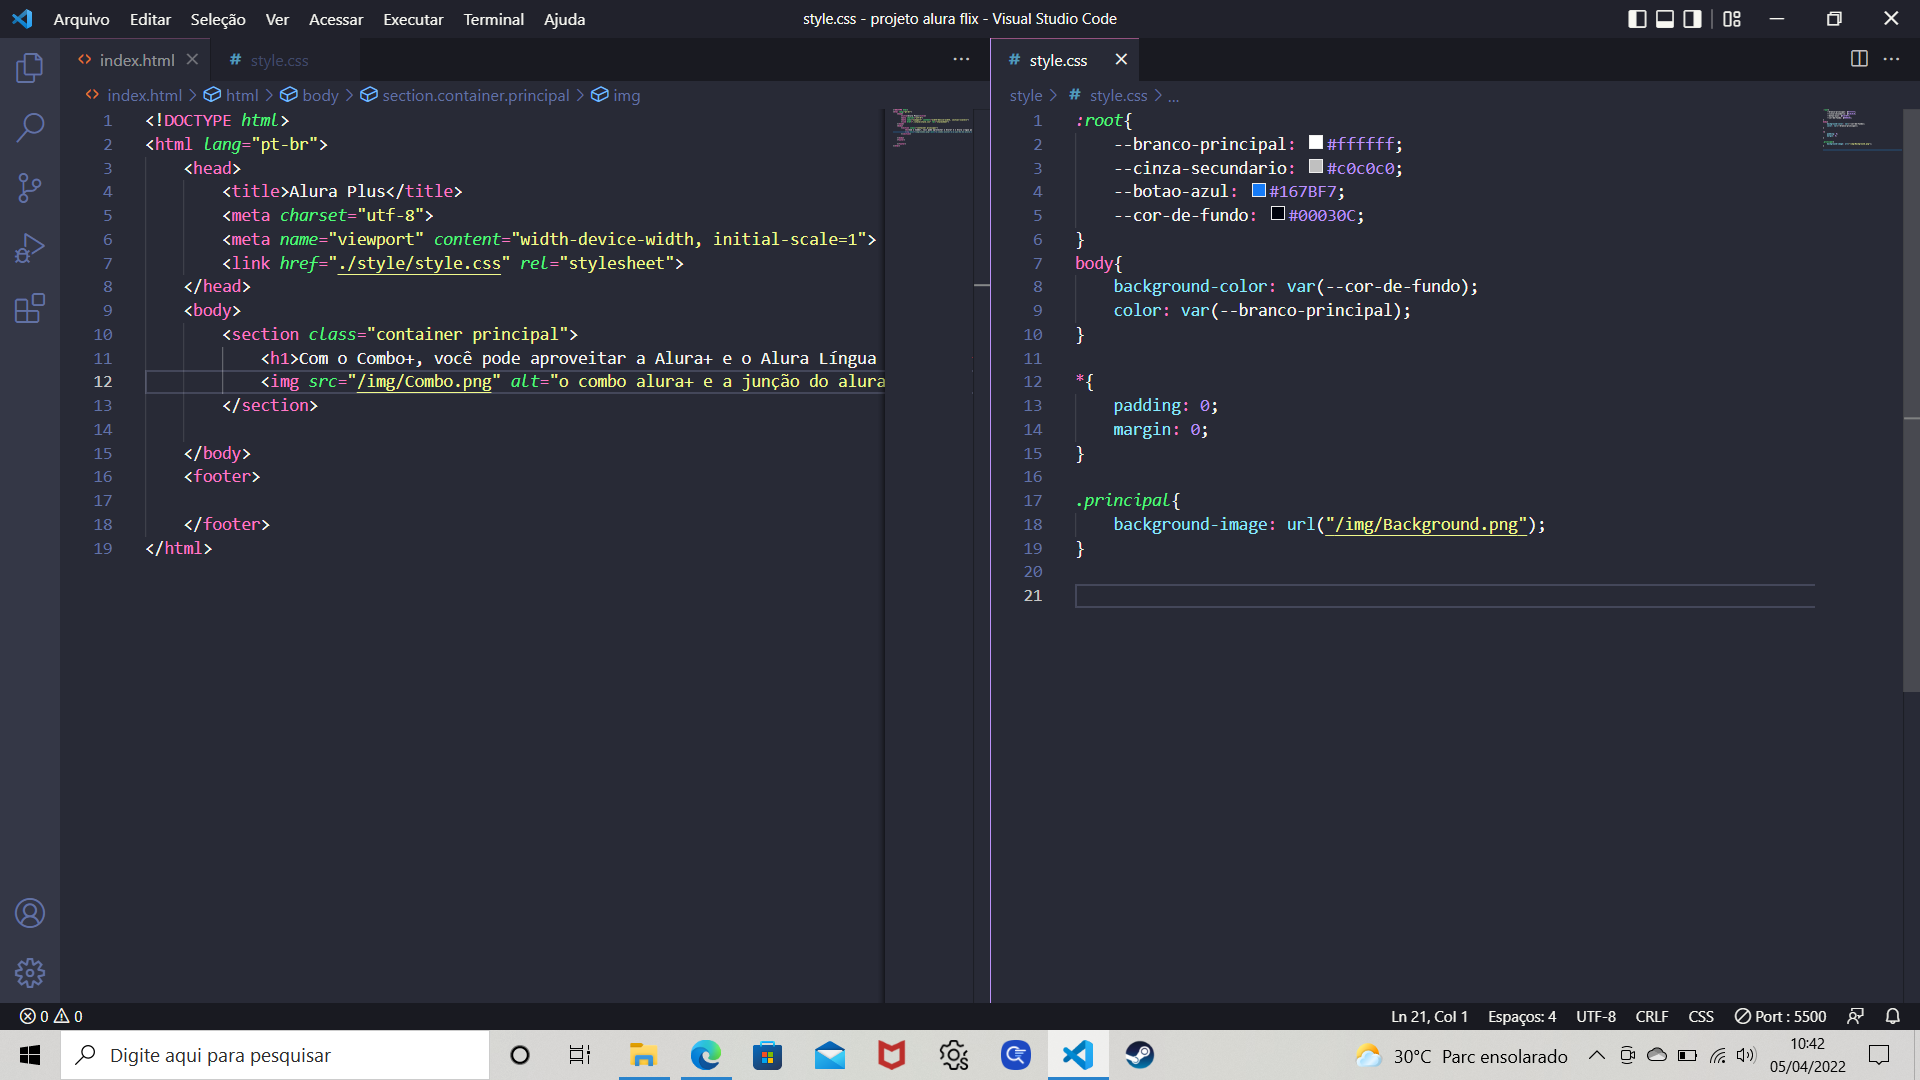Click the style.css editor vertical scrollbar

point(1911,400)
